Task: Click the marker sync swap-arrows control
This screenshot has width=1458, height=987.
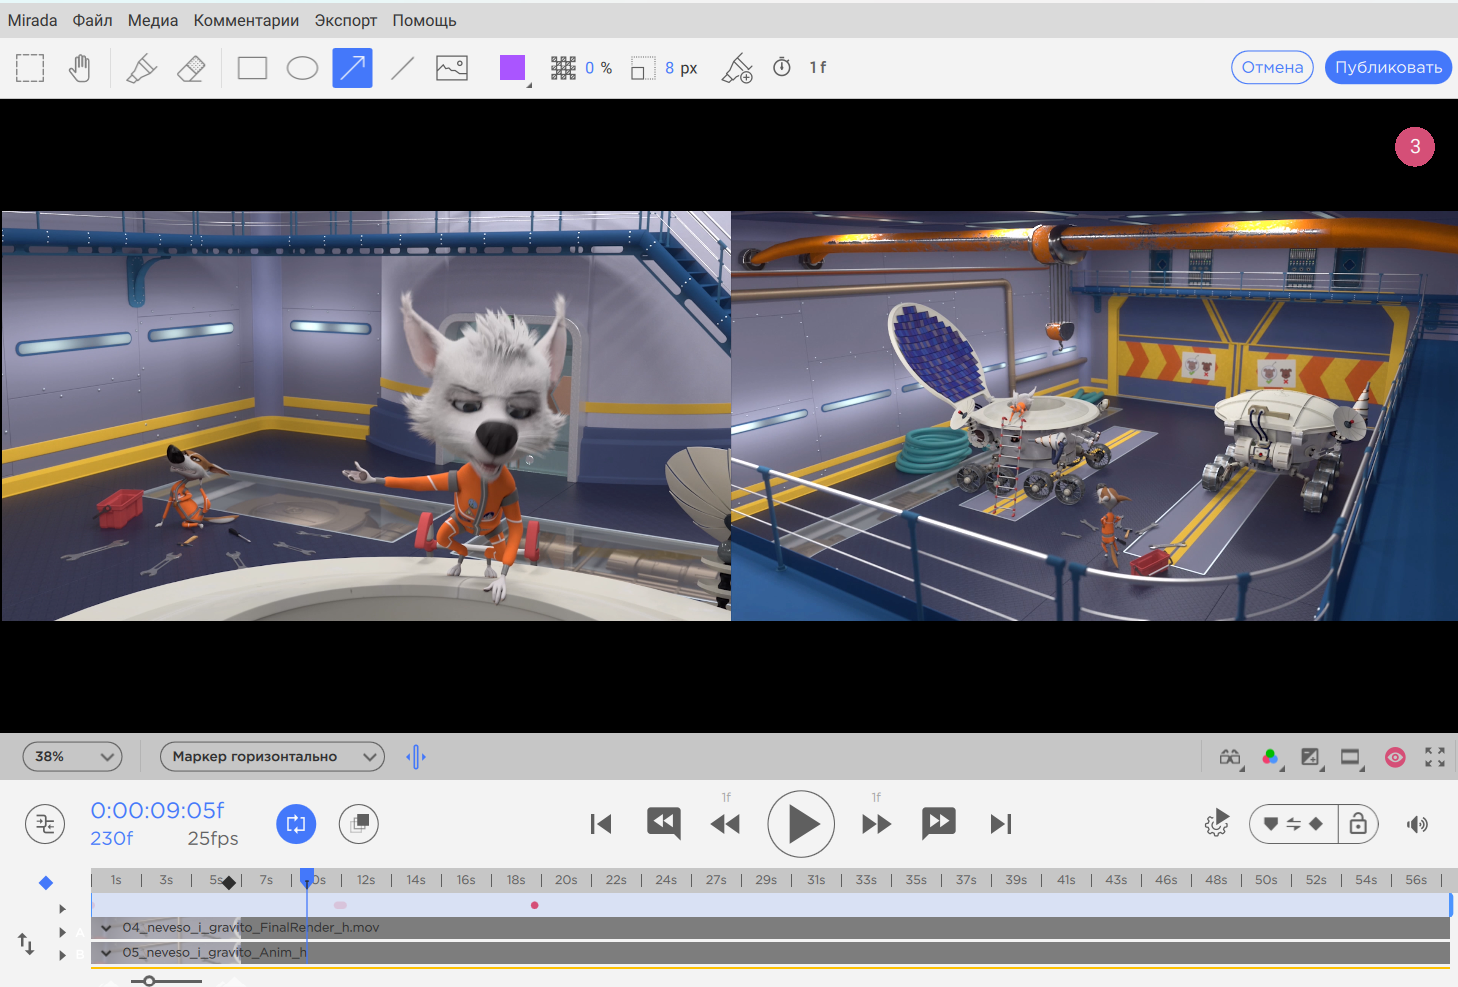Action: pyautogui.click(x=1293, y=824)
